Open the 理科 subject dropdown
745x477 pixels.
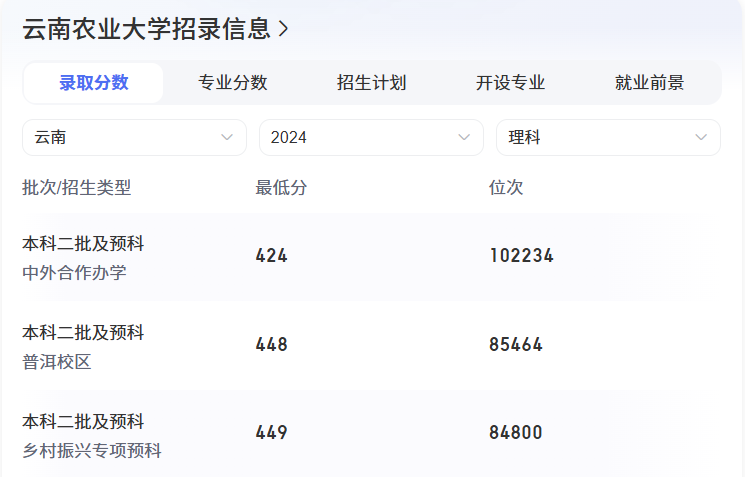tap(608, 137)
